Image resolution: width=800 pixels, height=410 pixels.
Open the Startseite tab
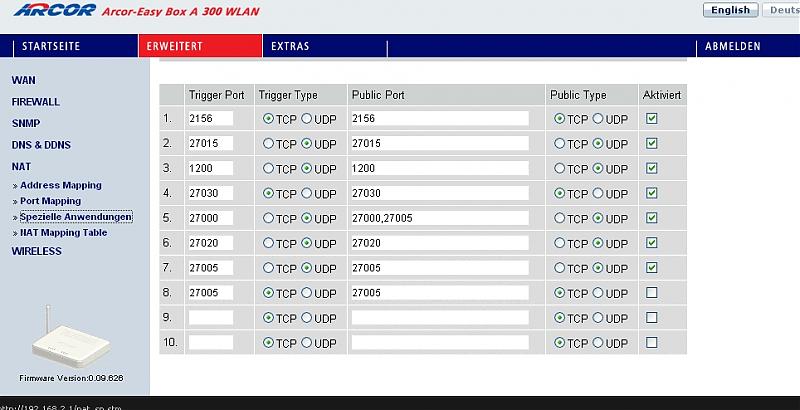point(51,46)
